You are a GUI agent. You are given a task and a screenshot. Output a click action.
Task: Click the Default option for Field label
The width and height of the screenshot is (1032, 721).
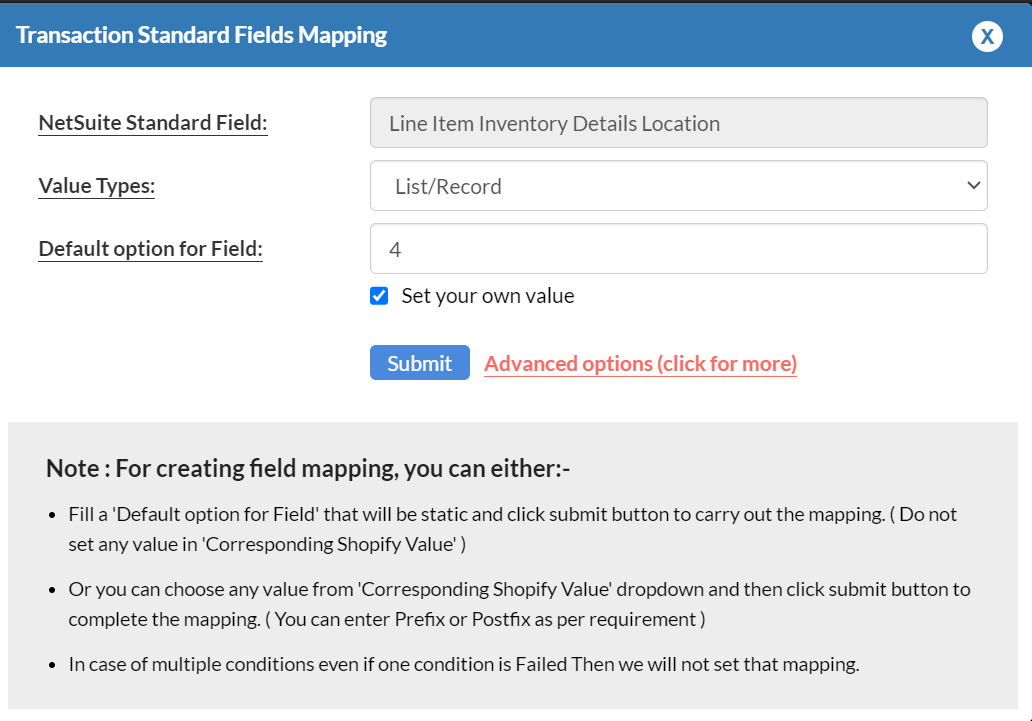150,248
